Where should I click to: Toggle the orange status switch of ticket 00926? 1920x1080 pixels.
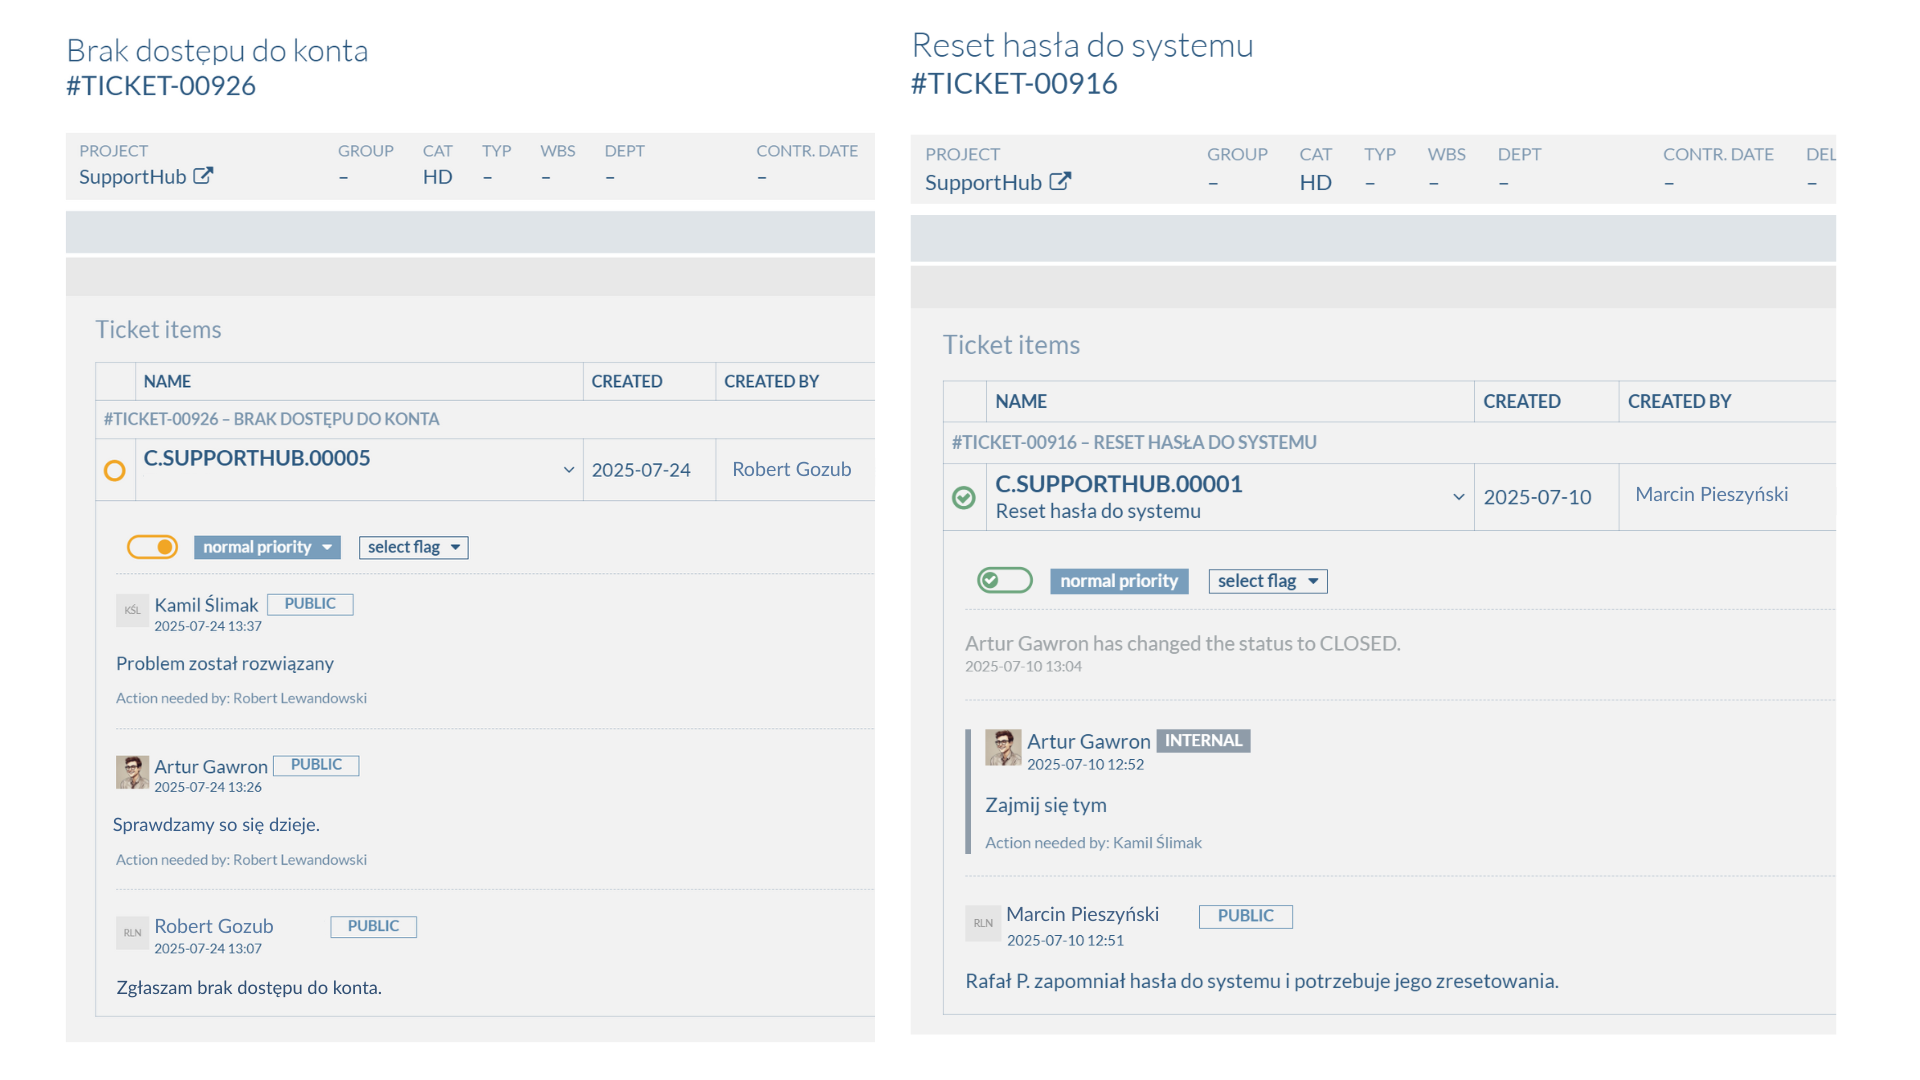[152, 547]
